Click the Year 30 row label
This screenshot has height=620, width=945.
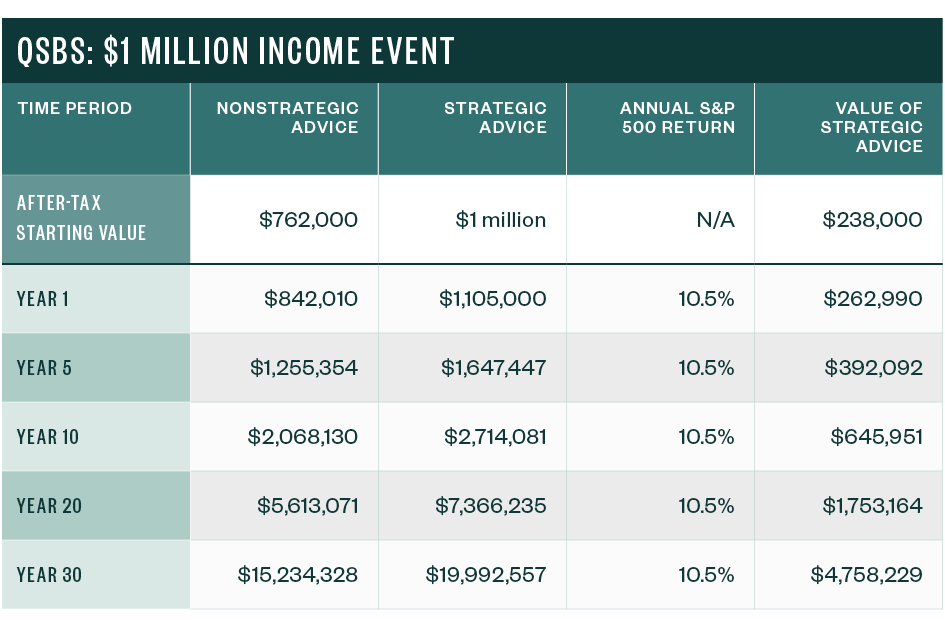point(50,575)
